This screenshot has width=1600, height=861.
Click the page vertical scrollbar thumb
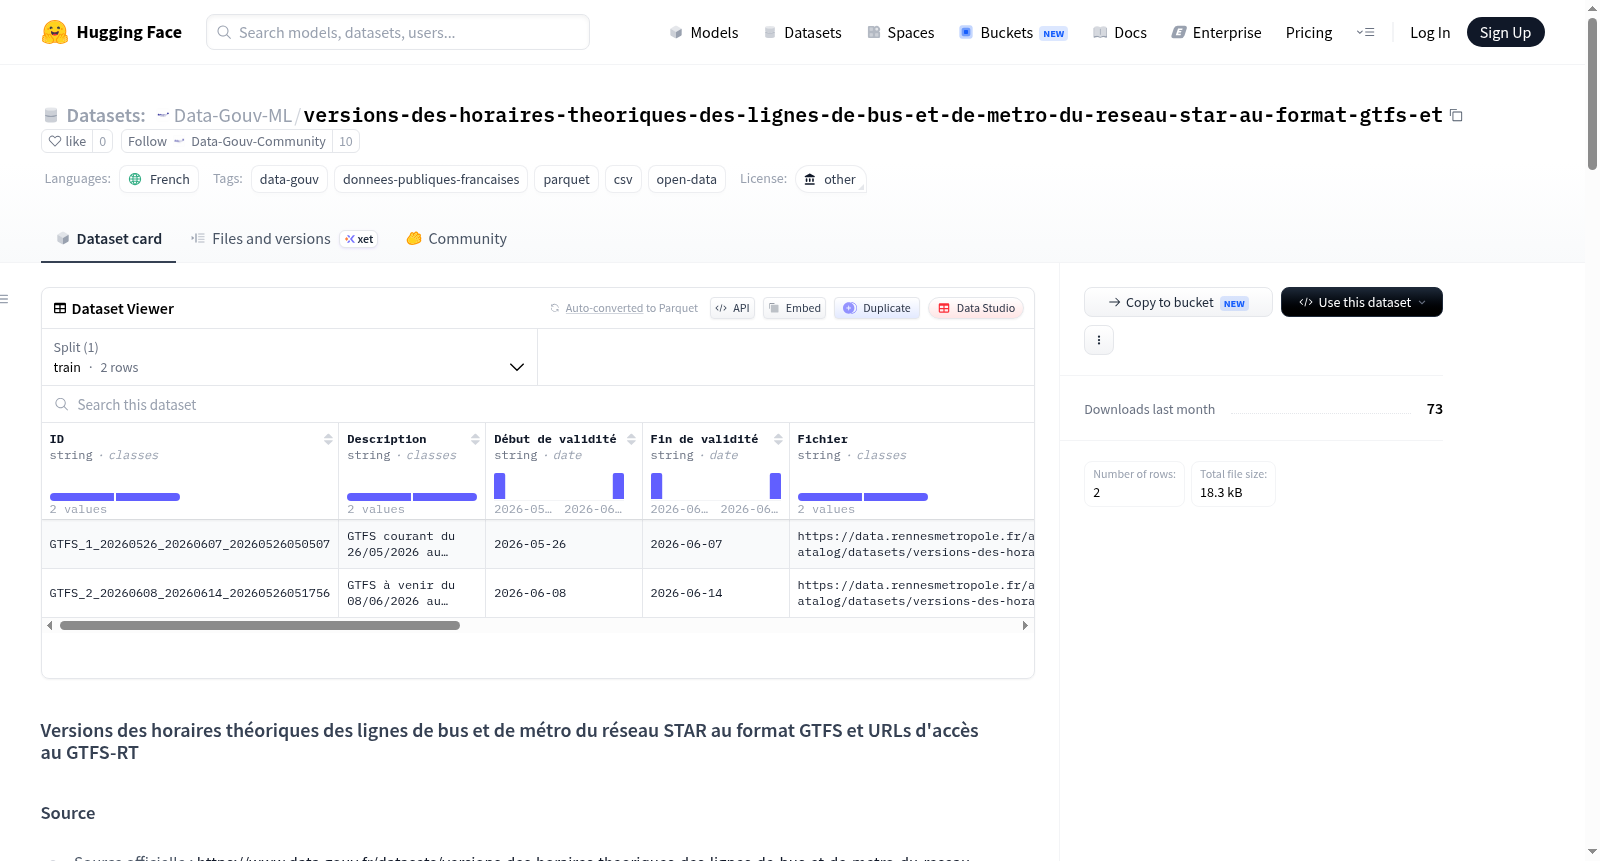point(1592,95)
